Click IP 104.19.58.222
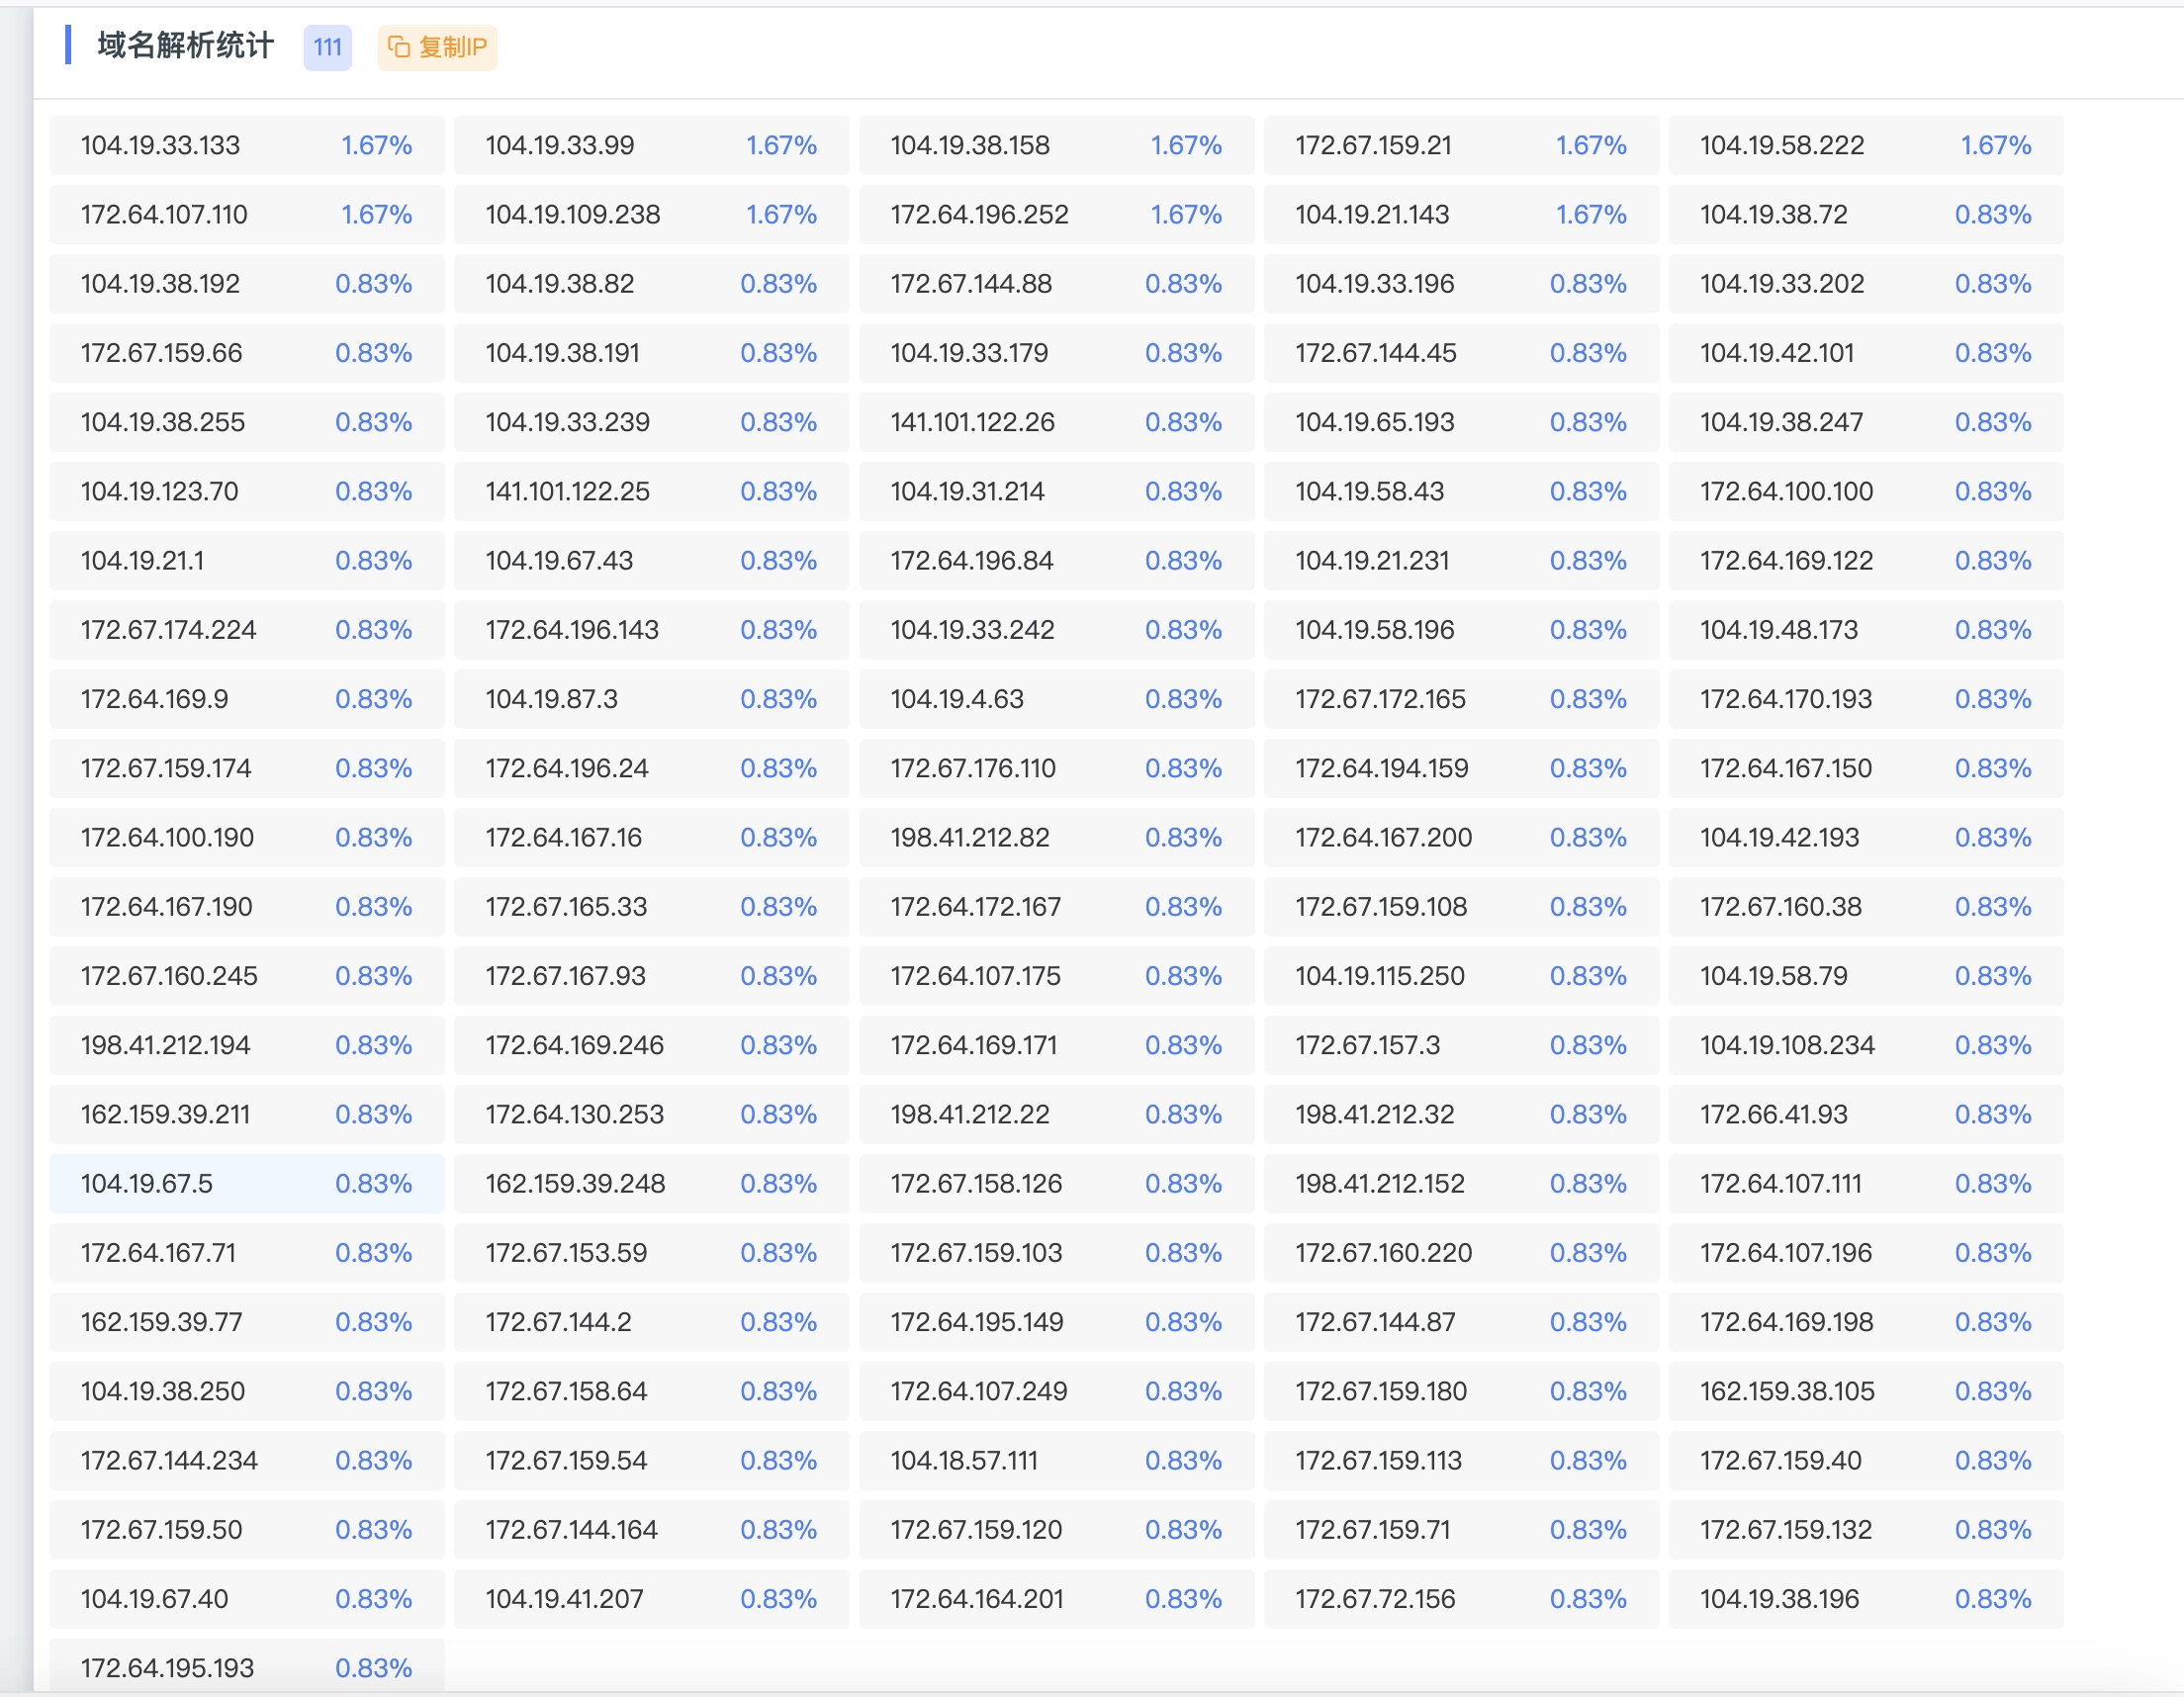2184x1697 pixels. point(1866,145)
